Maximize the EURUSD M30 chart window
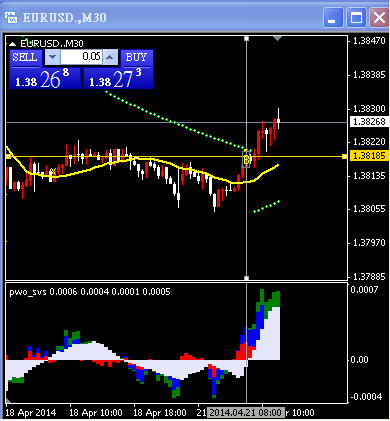The height and width of the screenshot is (421, 390). pyautogui.click(x=356, y=17)
